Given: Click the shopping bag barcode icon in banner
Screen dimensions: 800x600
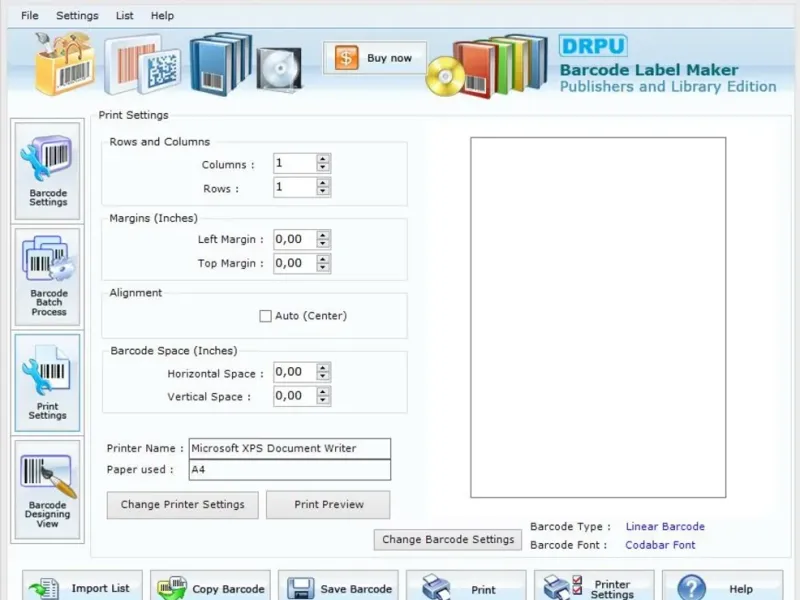Looking at the screenshot, I should (x=64, y=64).
